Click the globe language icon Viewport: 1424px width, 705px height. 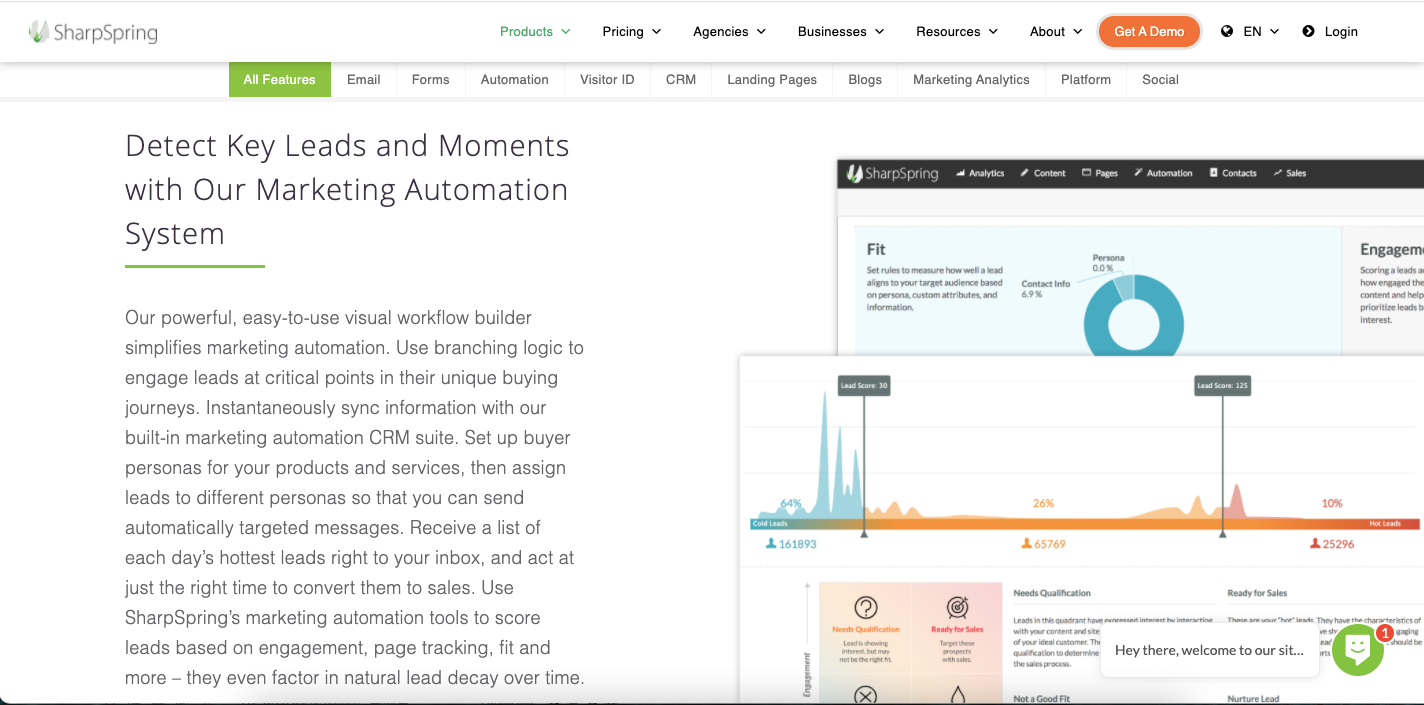[x=1227, y=32]
